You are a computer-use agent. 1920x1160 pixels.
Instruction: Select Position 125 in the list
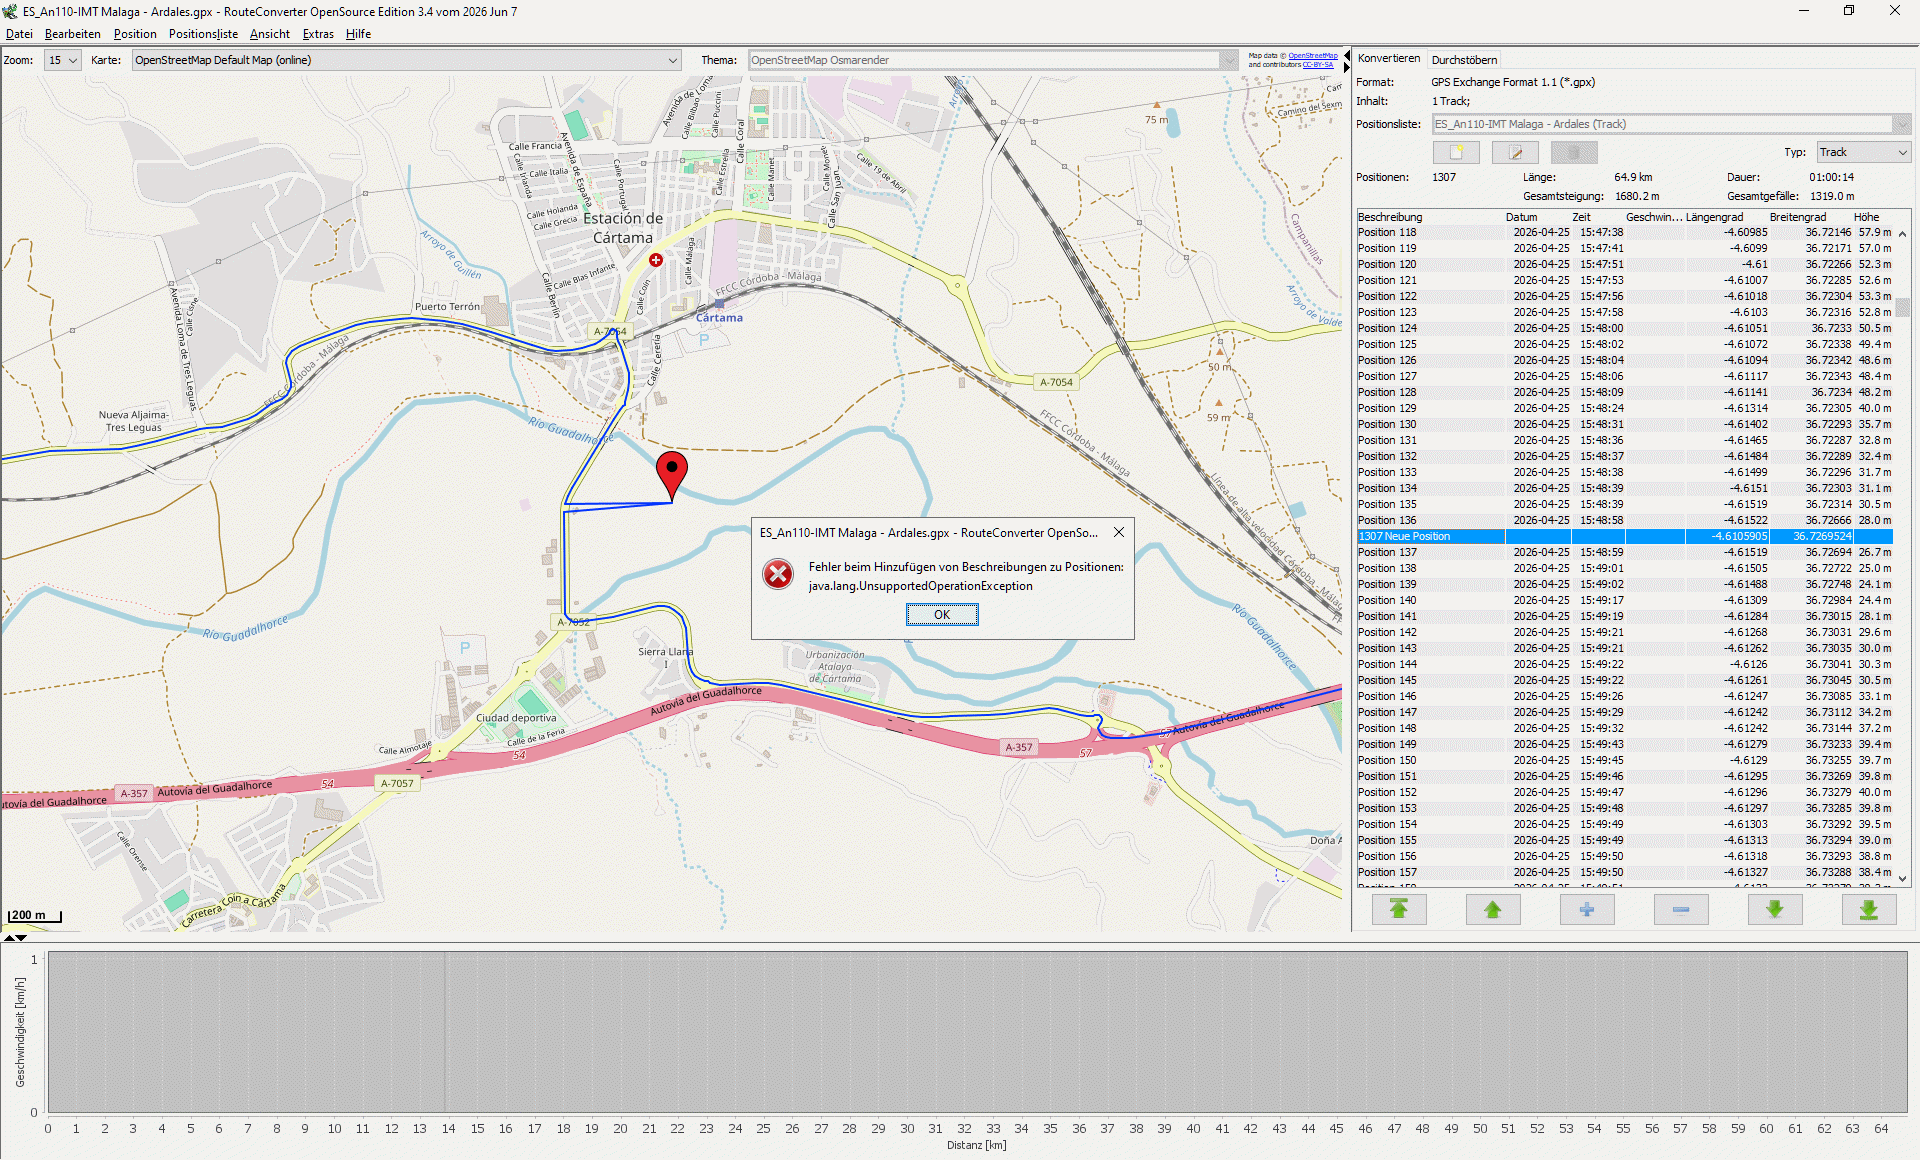(x=1624, y=344)
